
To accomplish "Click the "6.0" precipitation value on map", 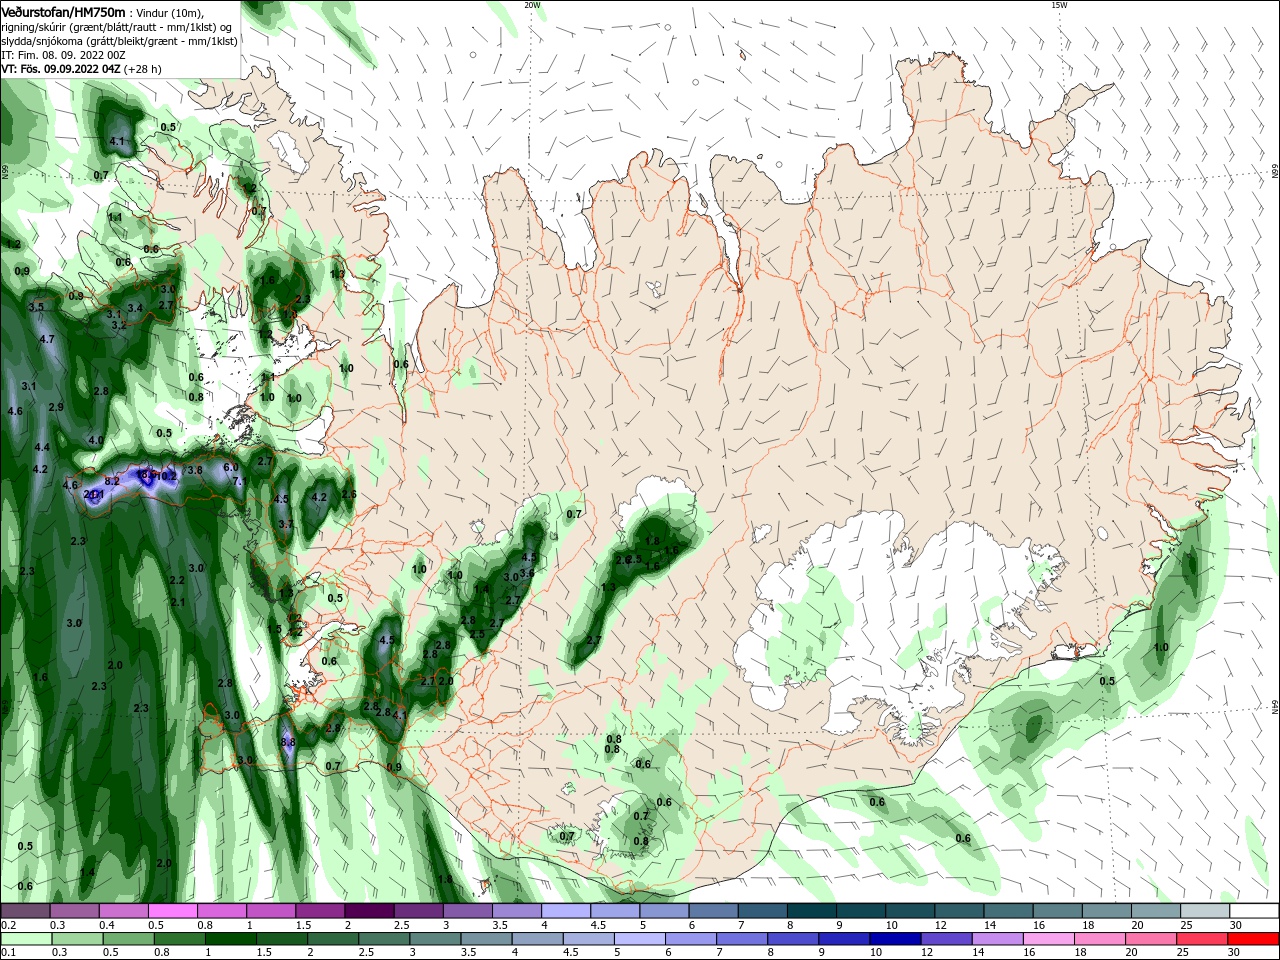I will (230, 467).
